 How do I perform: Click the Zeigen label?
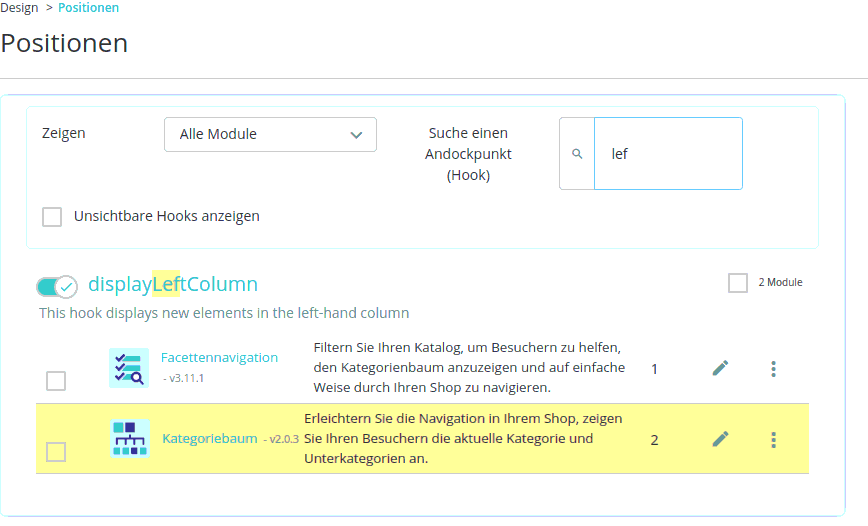click(64, 133)
